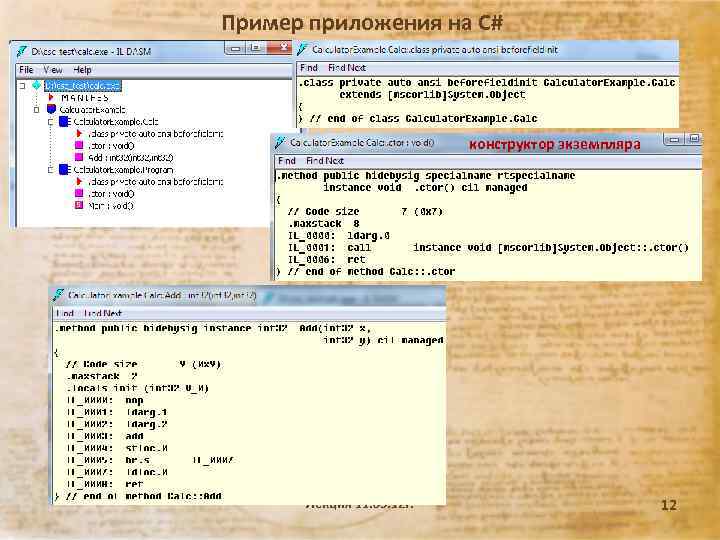
Task: Select the CalculatorExample namespace entry
Action: coord(92,110)
